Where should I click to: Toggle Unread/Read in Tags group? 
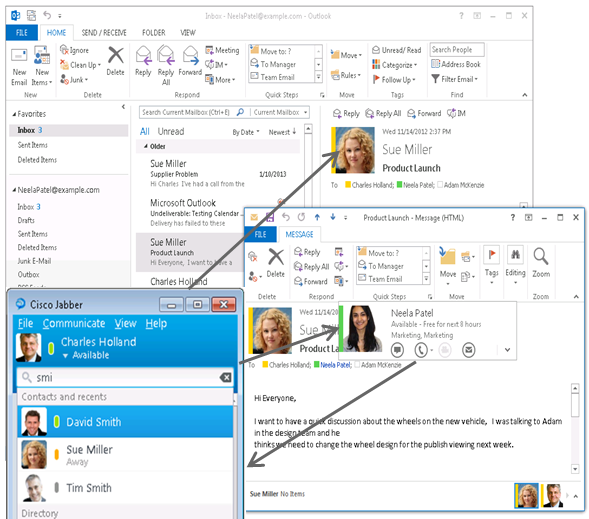[x=397, y=50]
